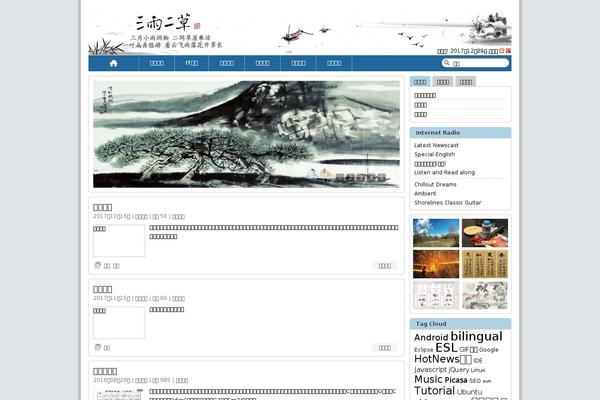Screen dimensions: 600x400
Task: Click the IDE tag
Action: point(478,361)
